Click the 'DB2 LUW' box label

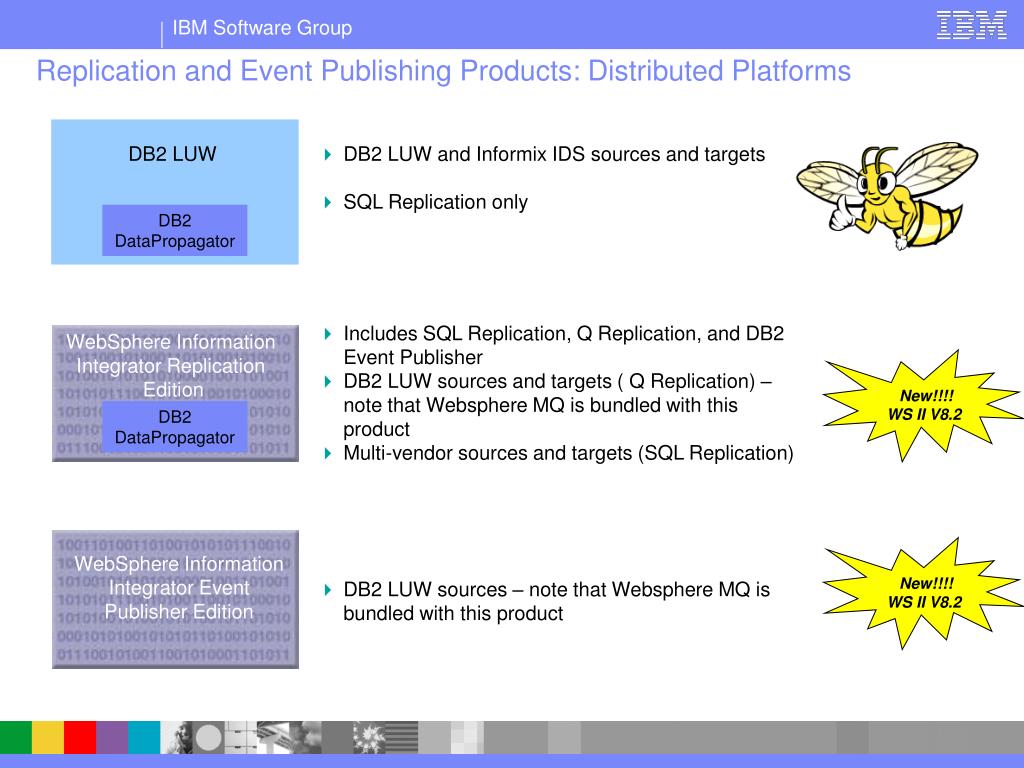tap(172, 154)
